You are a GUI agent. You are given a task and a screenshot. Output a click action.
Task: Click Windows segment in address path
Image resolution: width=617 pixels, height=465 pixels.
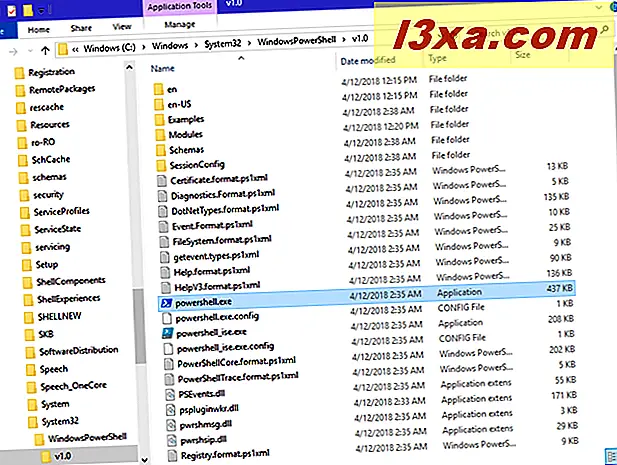[x=170, y=45]
